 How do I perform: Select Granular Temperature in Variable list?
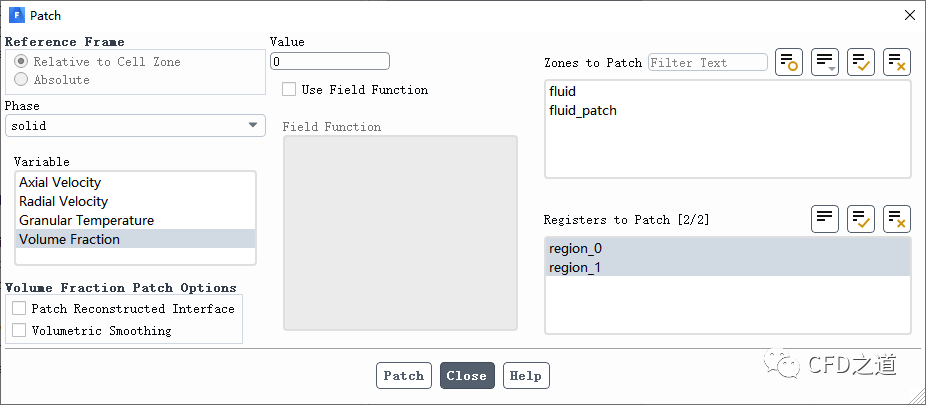point(86,220)
